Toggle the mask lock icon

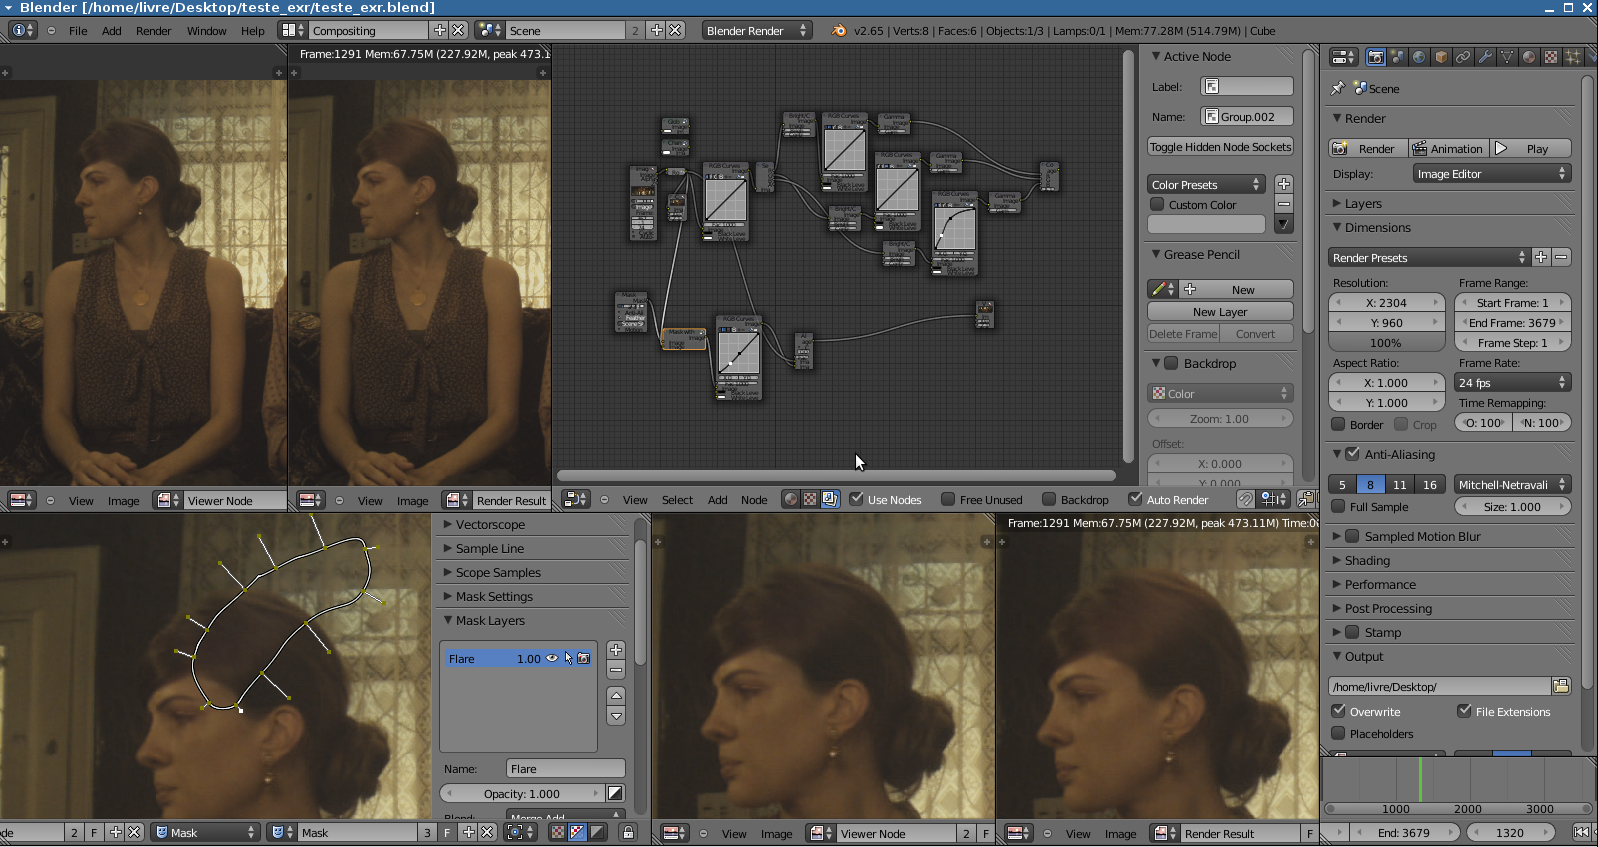628,832
